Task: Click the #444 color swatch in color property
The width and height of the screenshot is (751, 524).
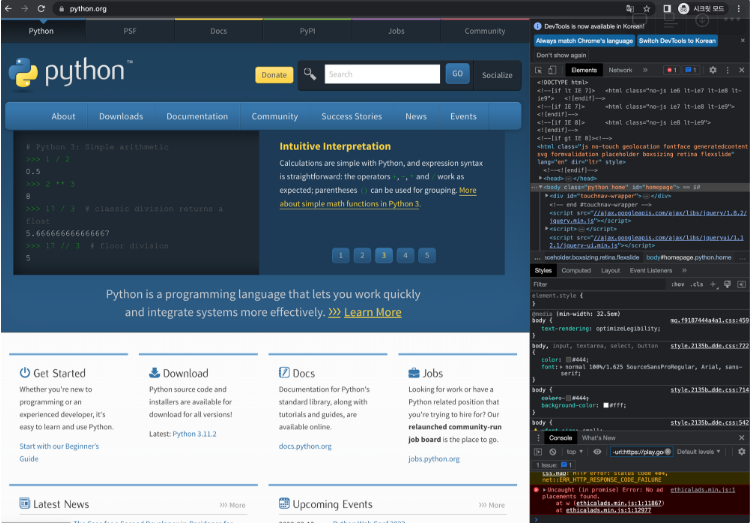Action: [568, 359]
